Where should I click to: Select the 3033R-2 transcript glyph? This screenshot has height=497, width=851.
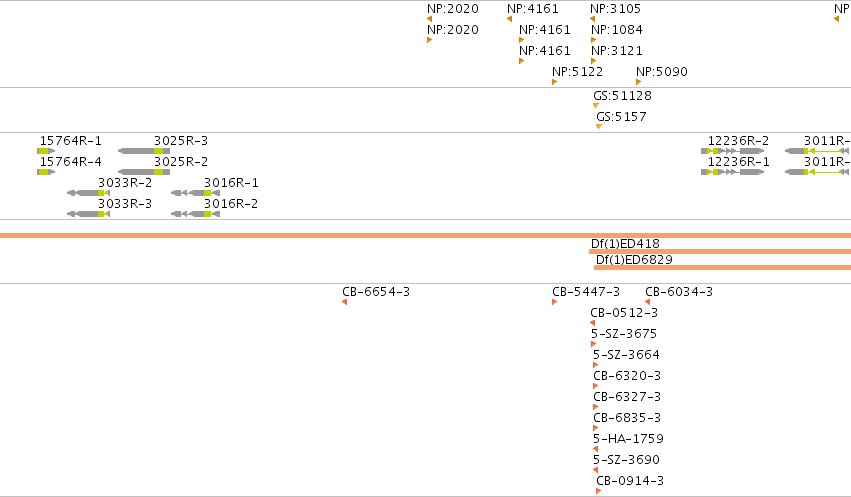point(88,193)
